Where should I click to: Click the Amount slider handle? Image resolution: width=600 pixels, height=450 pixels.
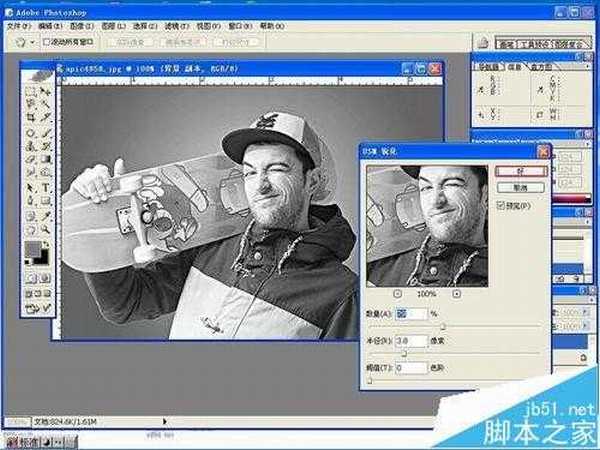(443, 326)
